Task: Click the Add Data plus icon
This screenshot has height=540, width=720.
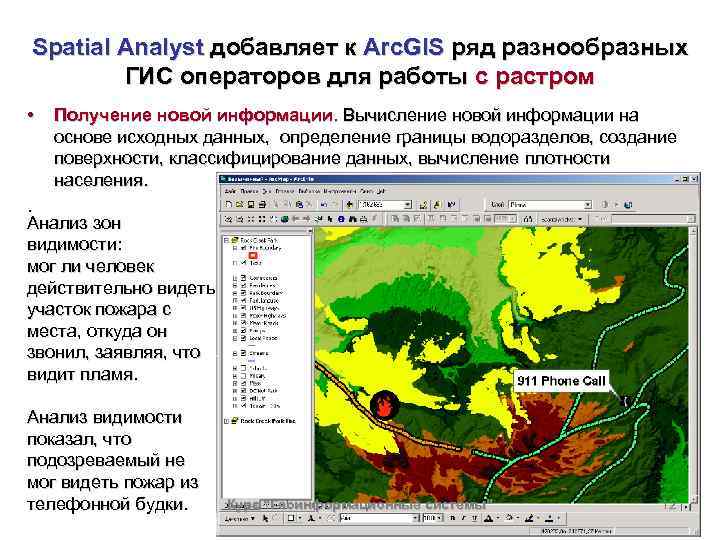Action: [x=349, y=204]
